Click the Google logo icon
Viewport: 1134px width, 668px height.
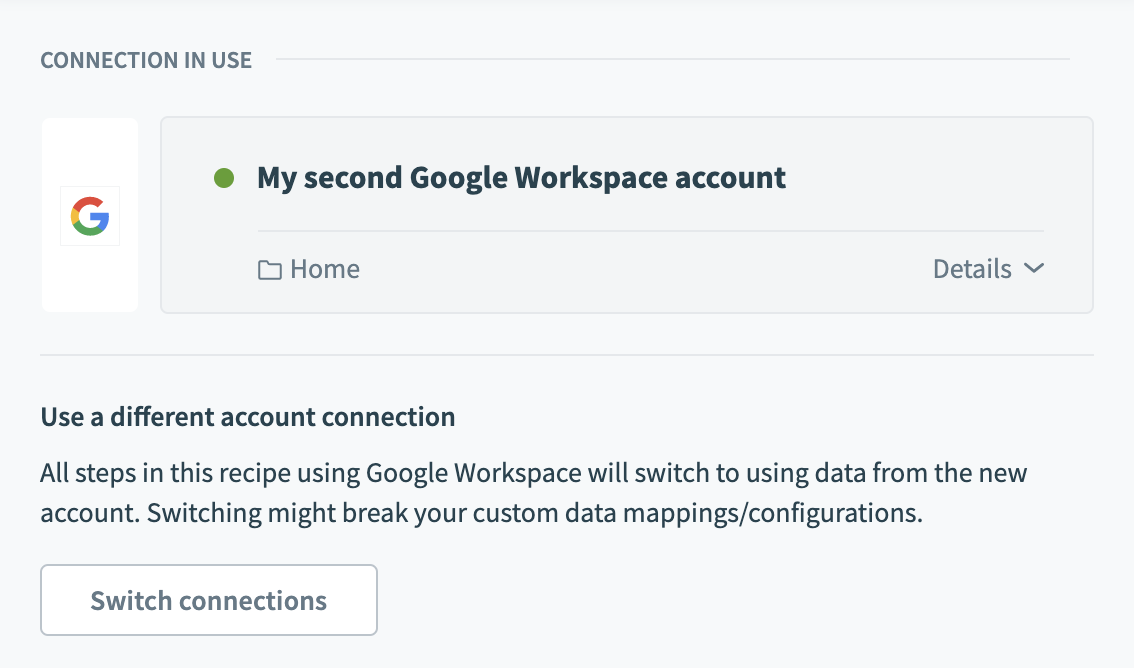(90, 216)
